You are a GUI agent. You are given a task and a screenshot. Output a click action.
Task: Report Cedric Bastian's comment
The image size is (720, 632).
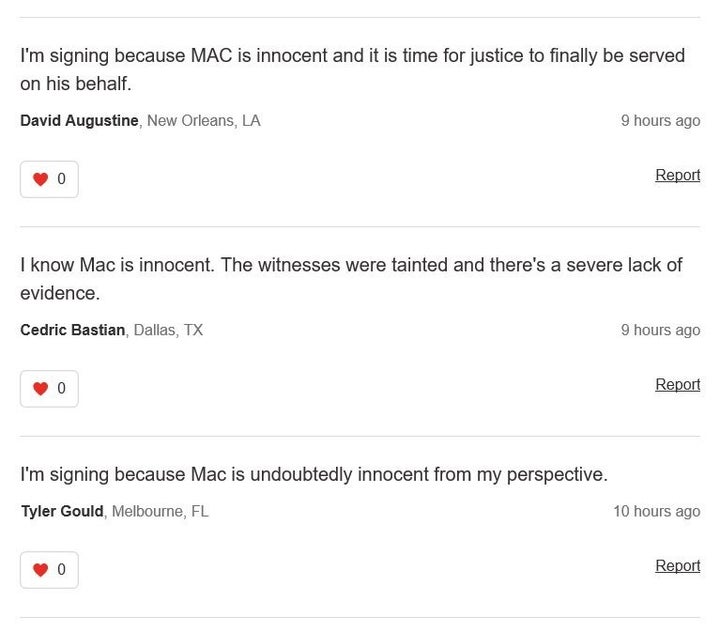click(x=677, y=384)
